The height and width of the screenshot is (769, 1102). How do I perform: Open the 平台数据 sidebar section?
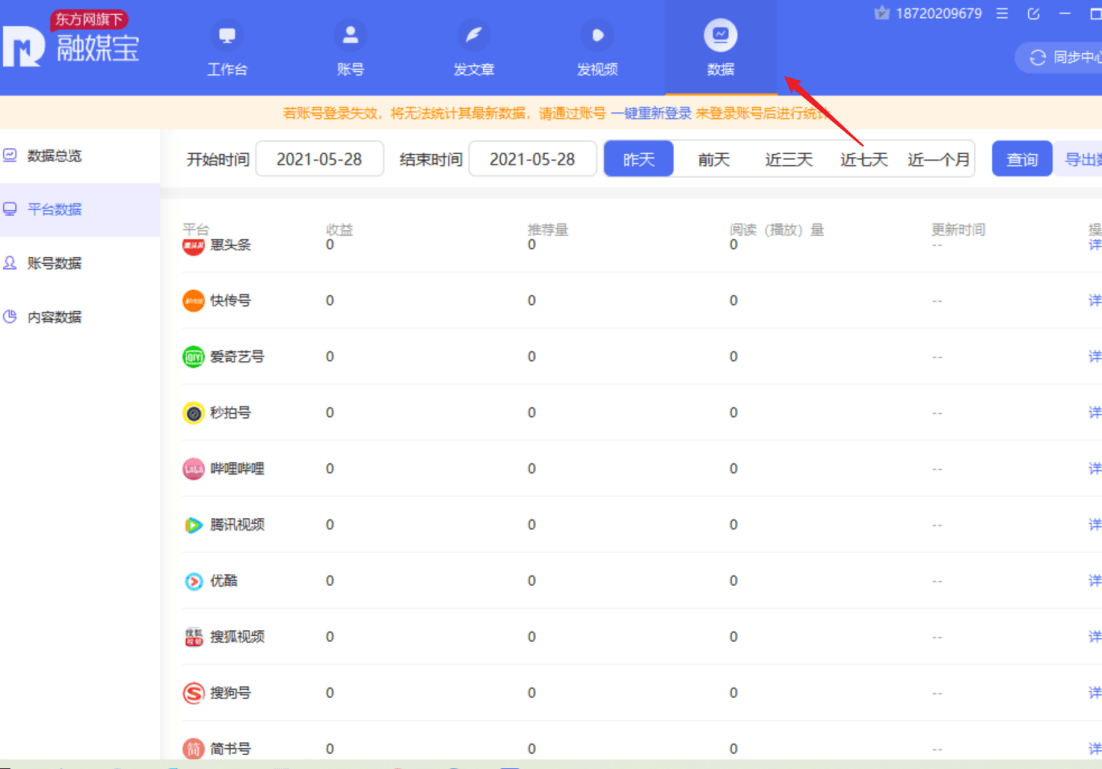[x=80, y=209]
